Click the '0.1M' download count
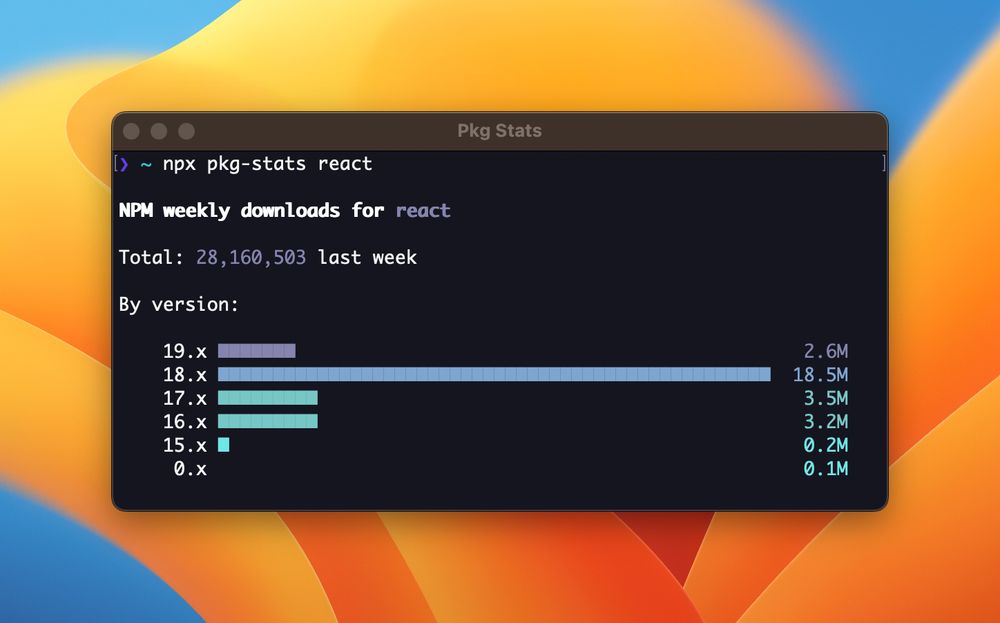Viewport: 1000px width, 623px height. [x=825, y=469]
